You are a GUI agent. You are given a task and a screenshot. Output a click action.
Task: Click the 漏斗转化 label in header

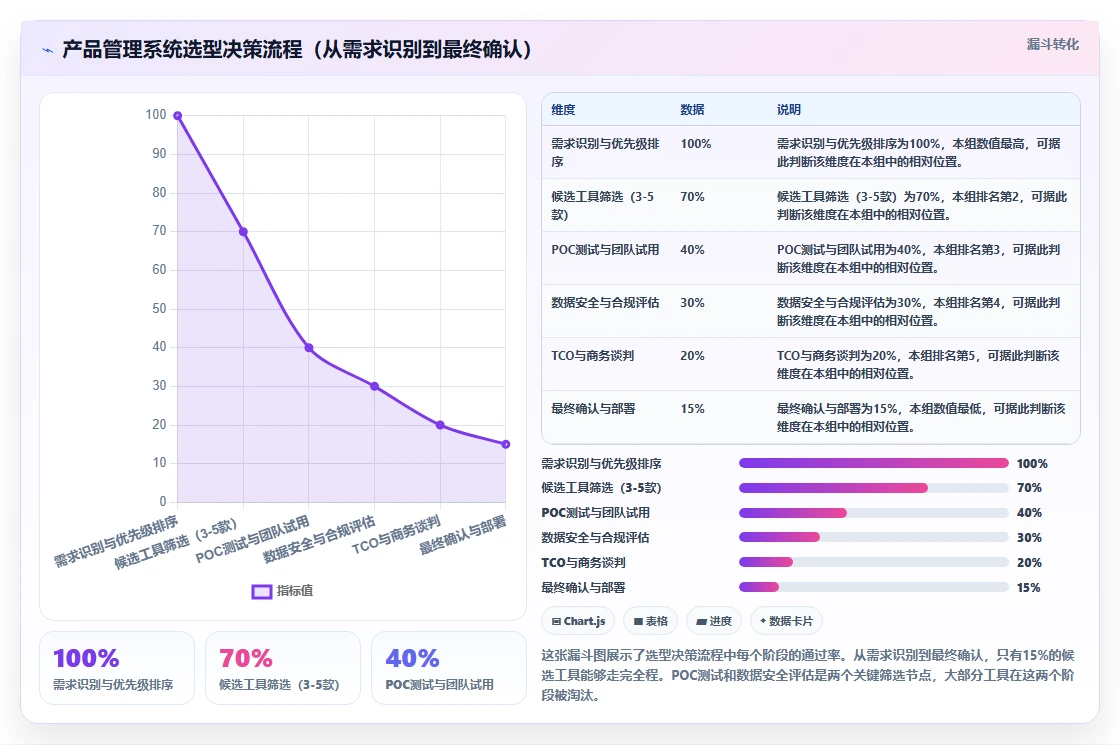click(x=1052, y=44)
